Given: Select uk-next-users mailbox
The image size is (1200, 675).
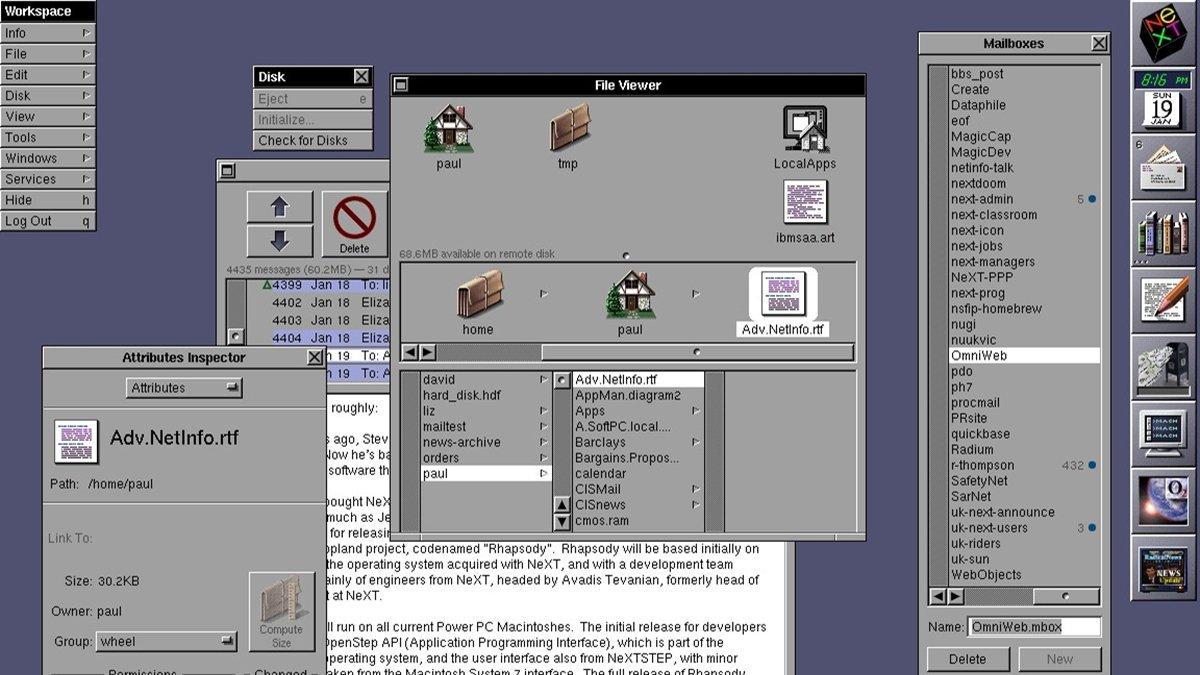Looking at the screenshot, I should [1024, 528].
